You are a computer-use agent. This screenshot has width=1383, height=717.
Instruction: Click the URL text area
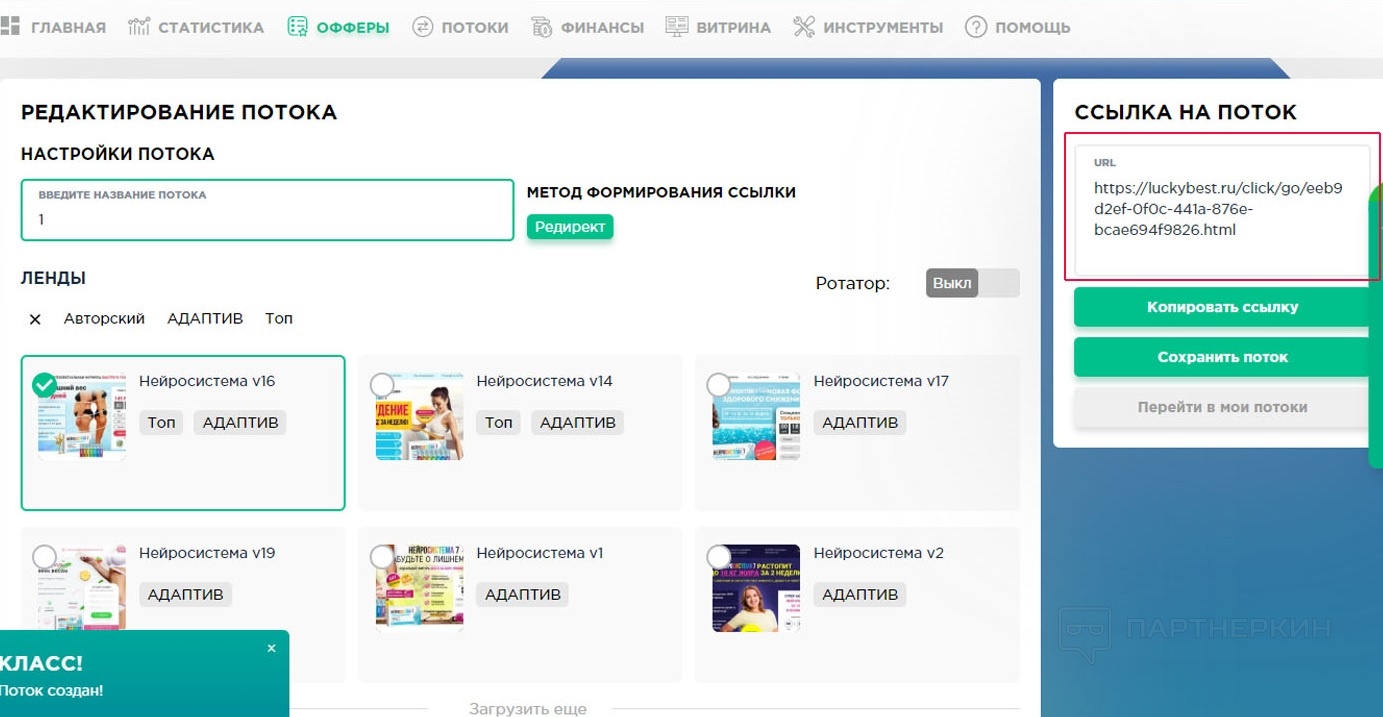pos(1221,212)
